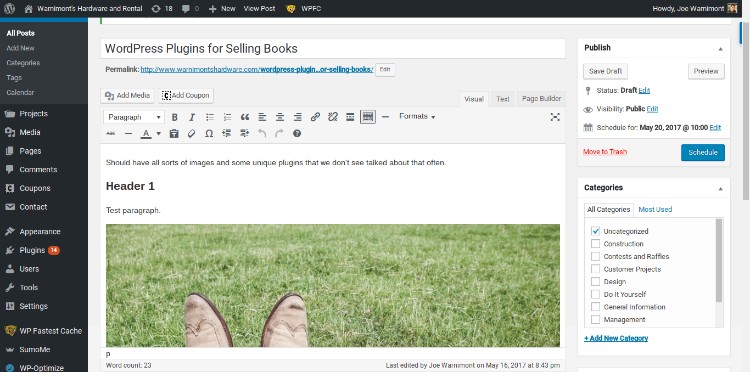The height and width of the screenshot is (372, 750).
Task: Open Howdy, Joe Warnimont account menu
Action: [x=695, y=8]
